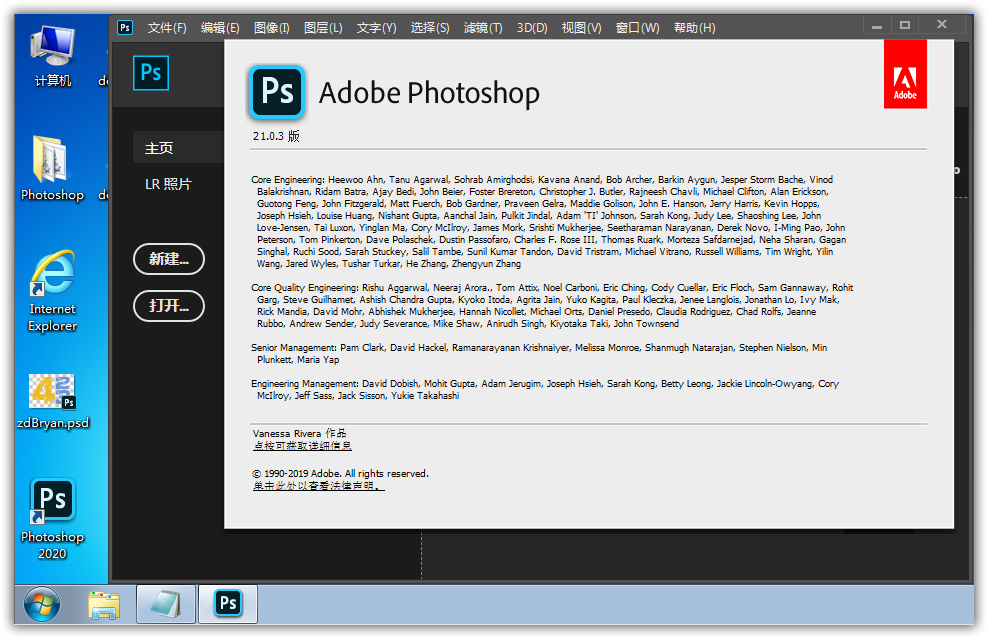Open the 滤镜(T) menu

483,28
